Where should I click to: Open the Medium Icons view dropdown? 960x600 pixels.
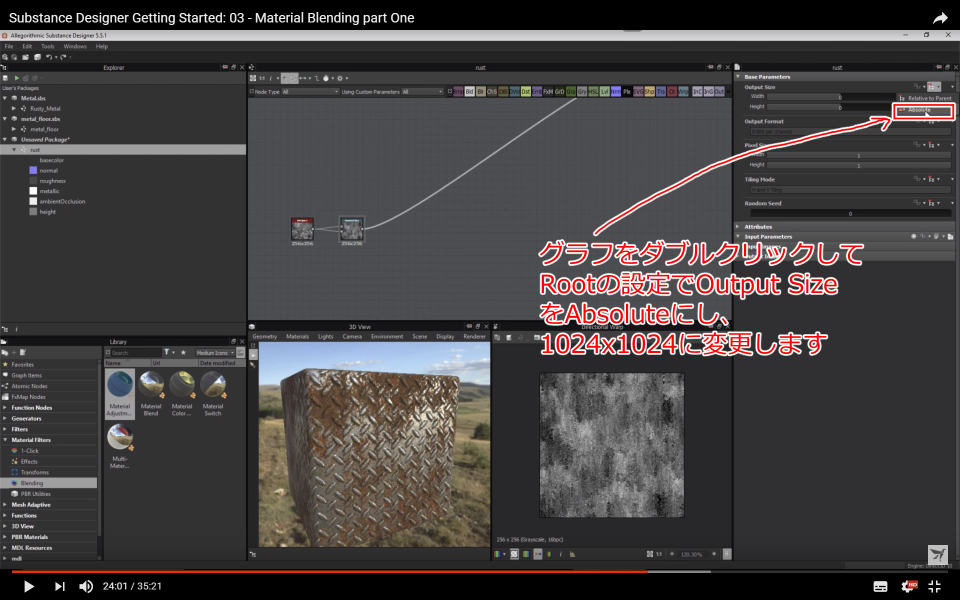coord(215,353)
